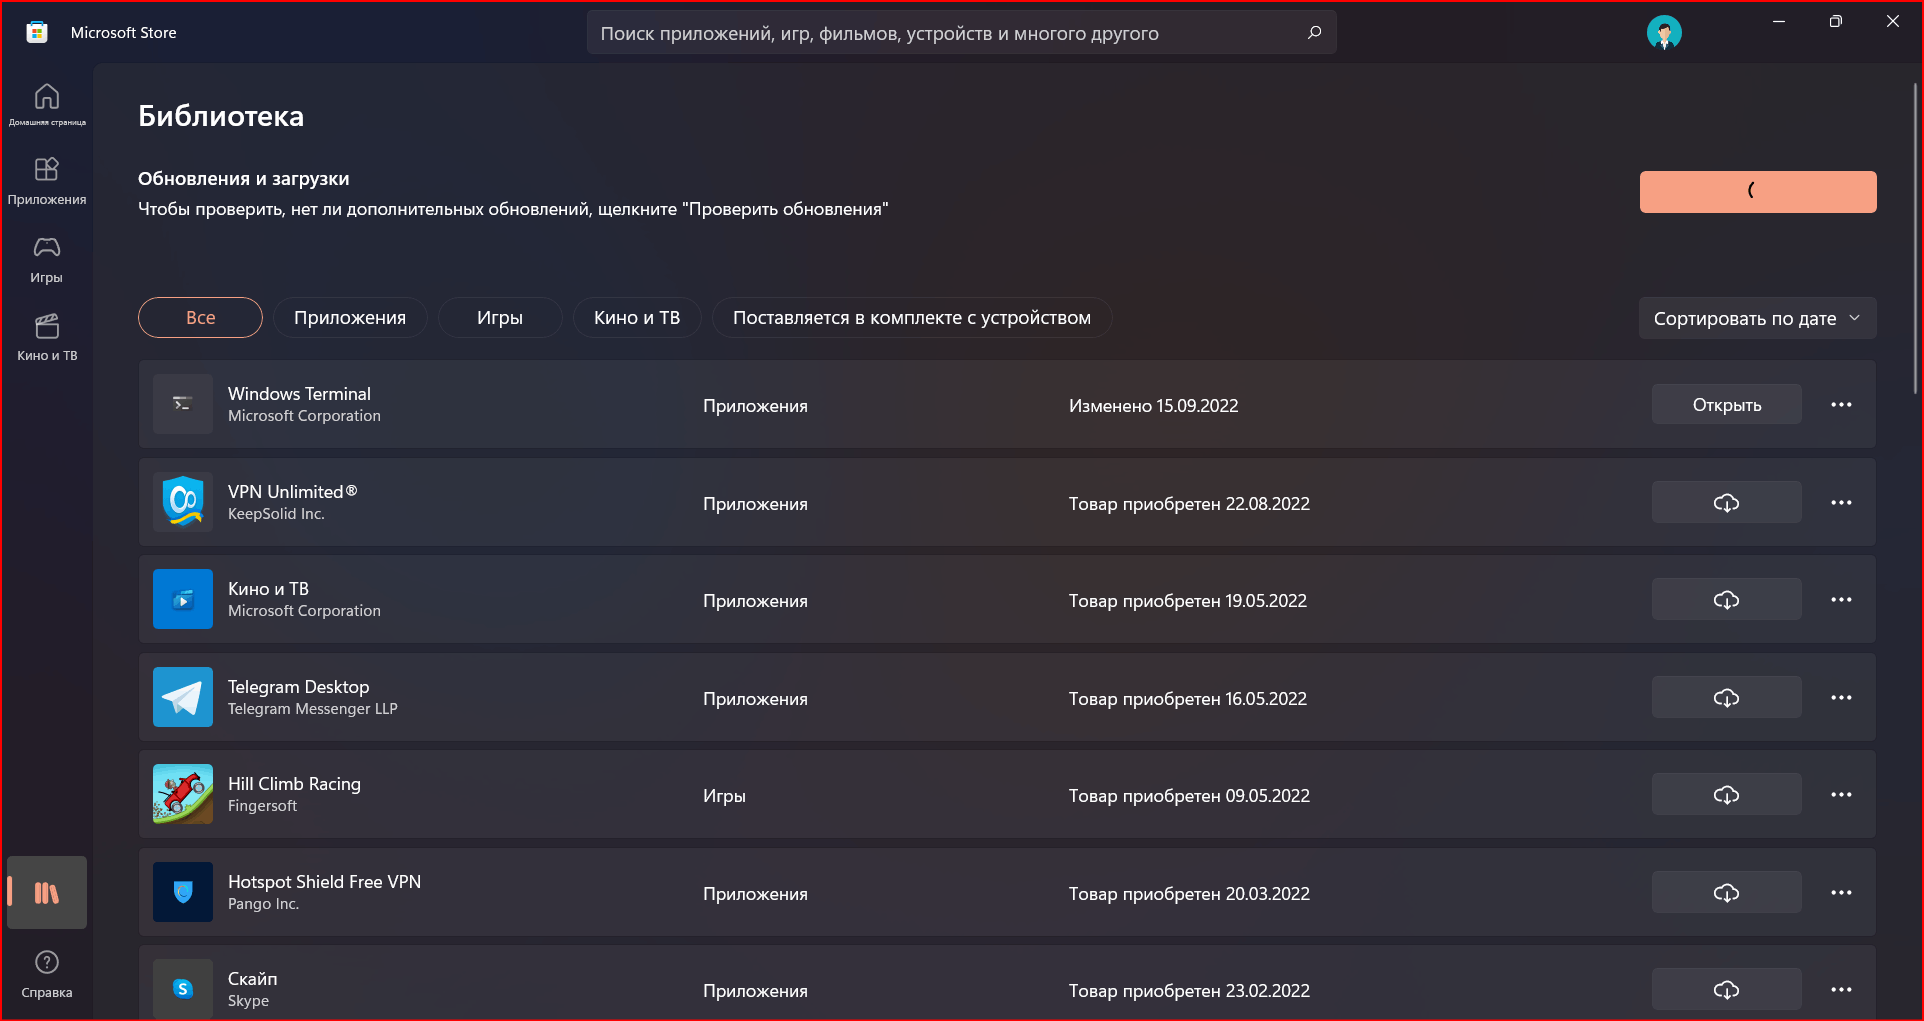
Task: Open more options for Hill Climb Racing
Action: (x=1841, y=794)
